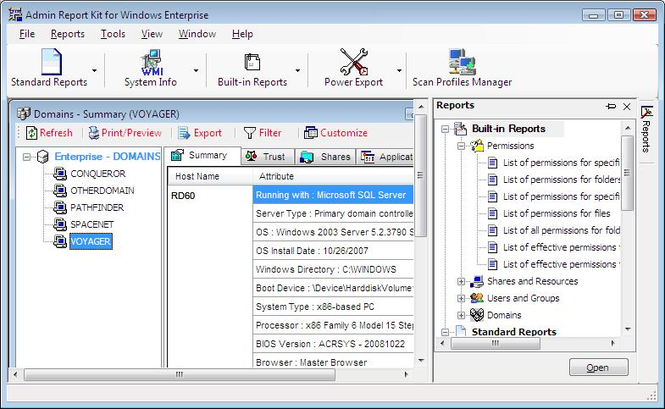Open the Reports menu

click(x=67, y=34)
